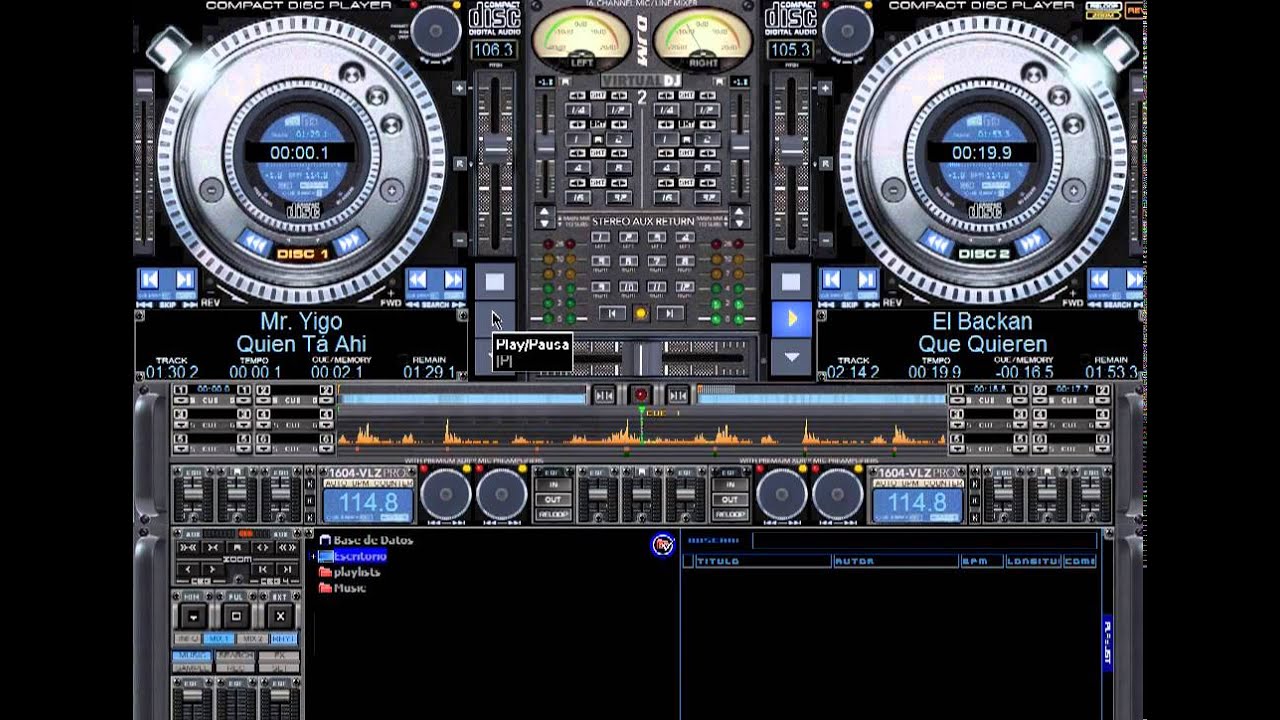Click the search input field above the track list
Viewport: 1280px width, 720px height.
(x=924, y=541)
